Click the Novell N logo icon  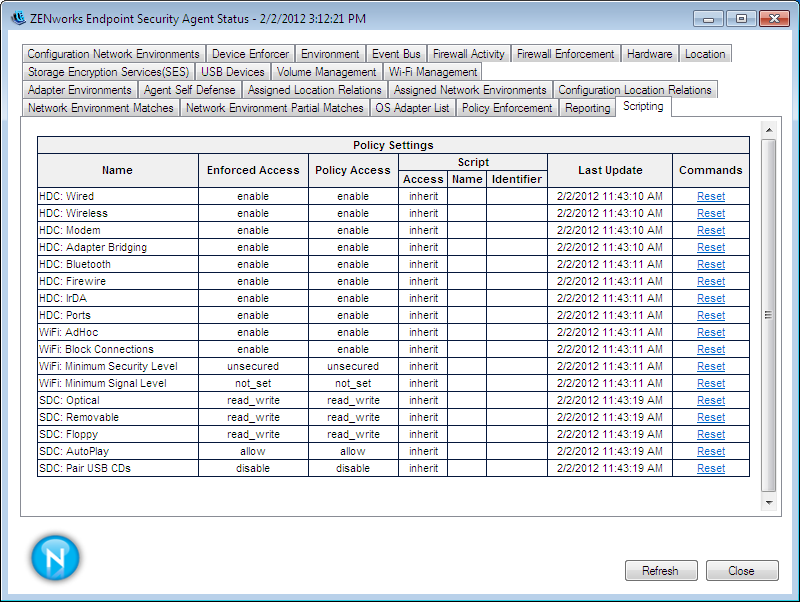point(55,558)
